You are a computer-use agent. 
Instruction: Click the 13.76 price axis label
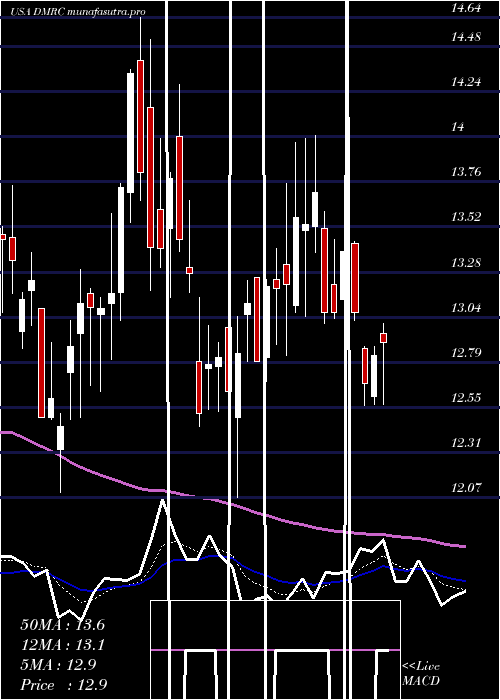pos(466,172)
